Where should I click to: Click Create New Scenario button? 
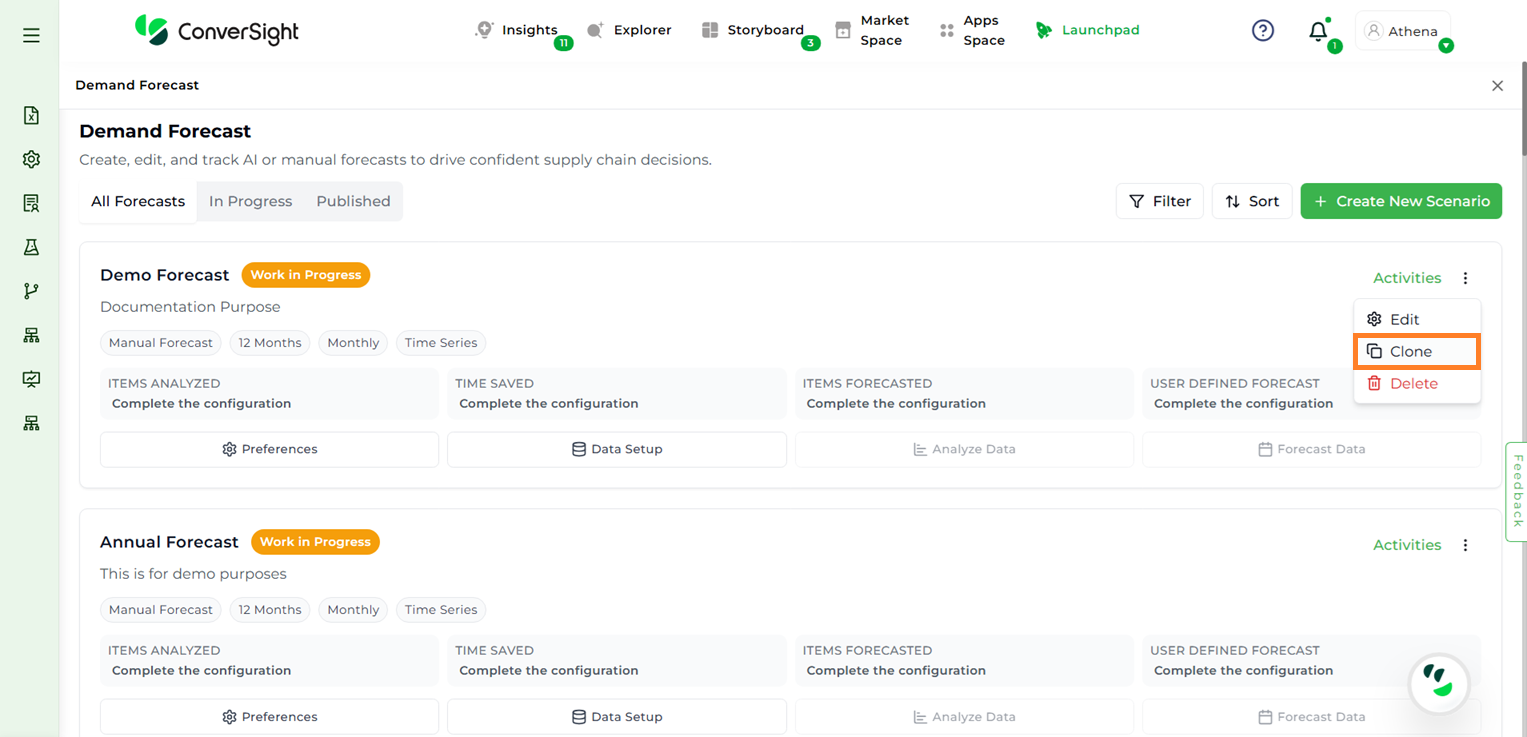coord(1401,201)
